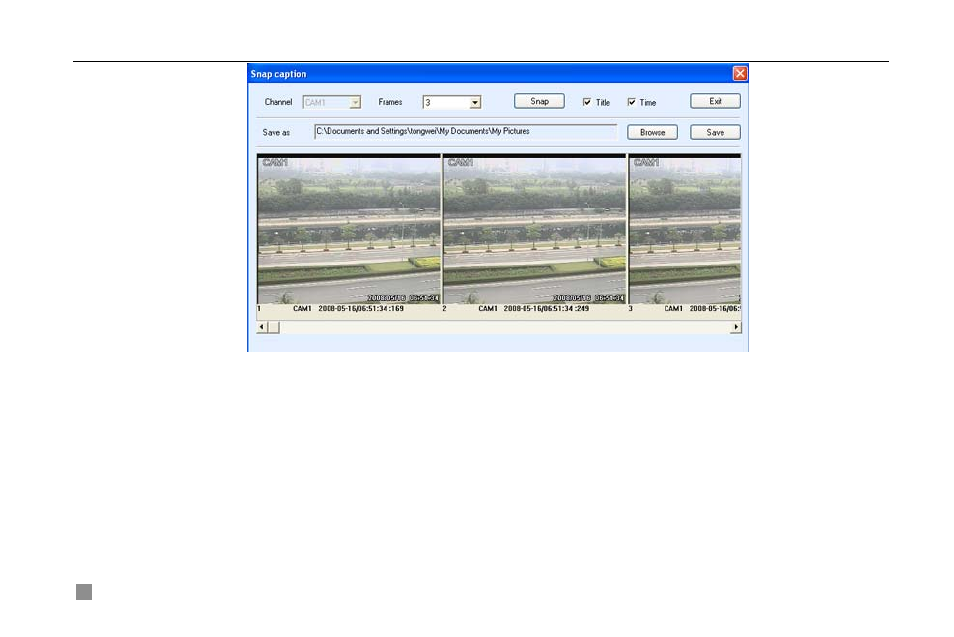The width and height of the screenshot is (954, 637).
Task: Click the horizontal scrollbar thumb
Action: point(274,327)
